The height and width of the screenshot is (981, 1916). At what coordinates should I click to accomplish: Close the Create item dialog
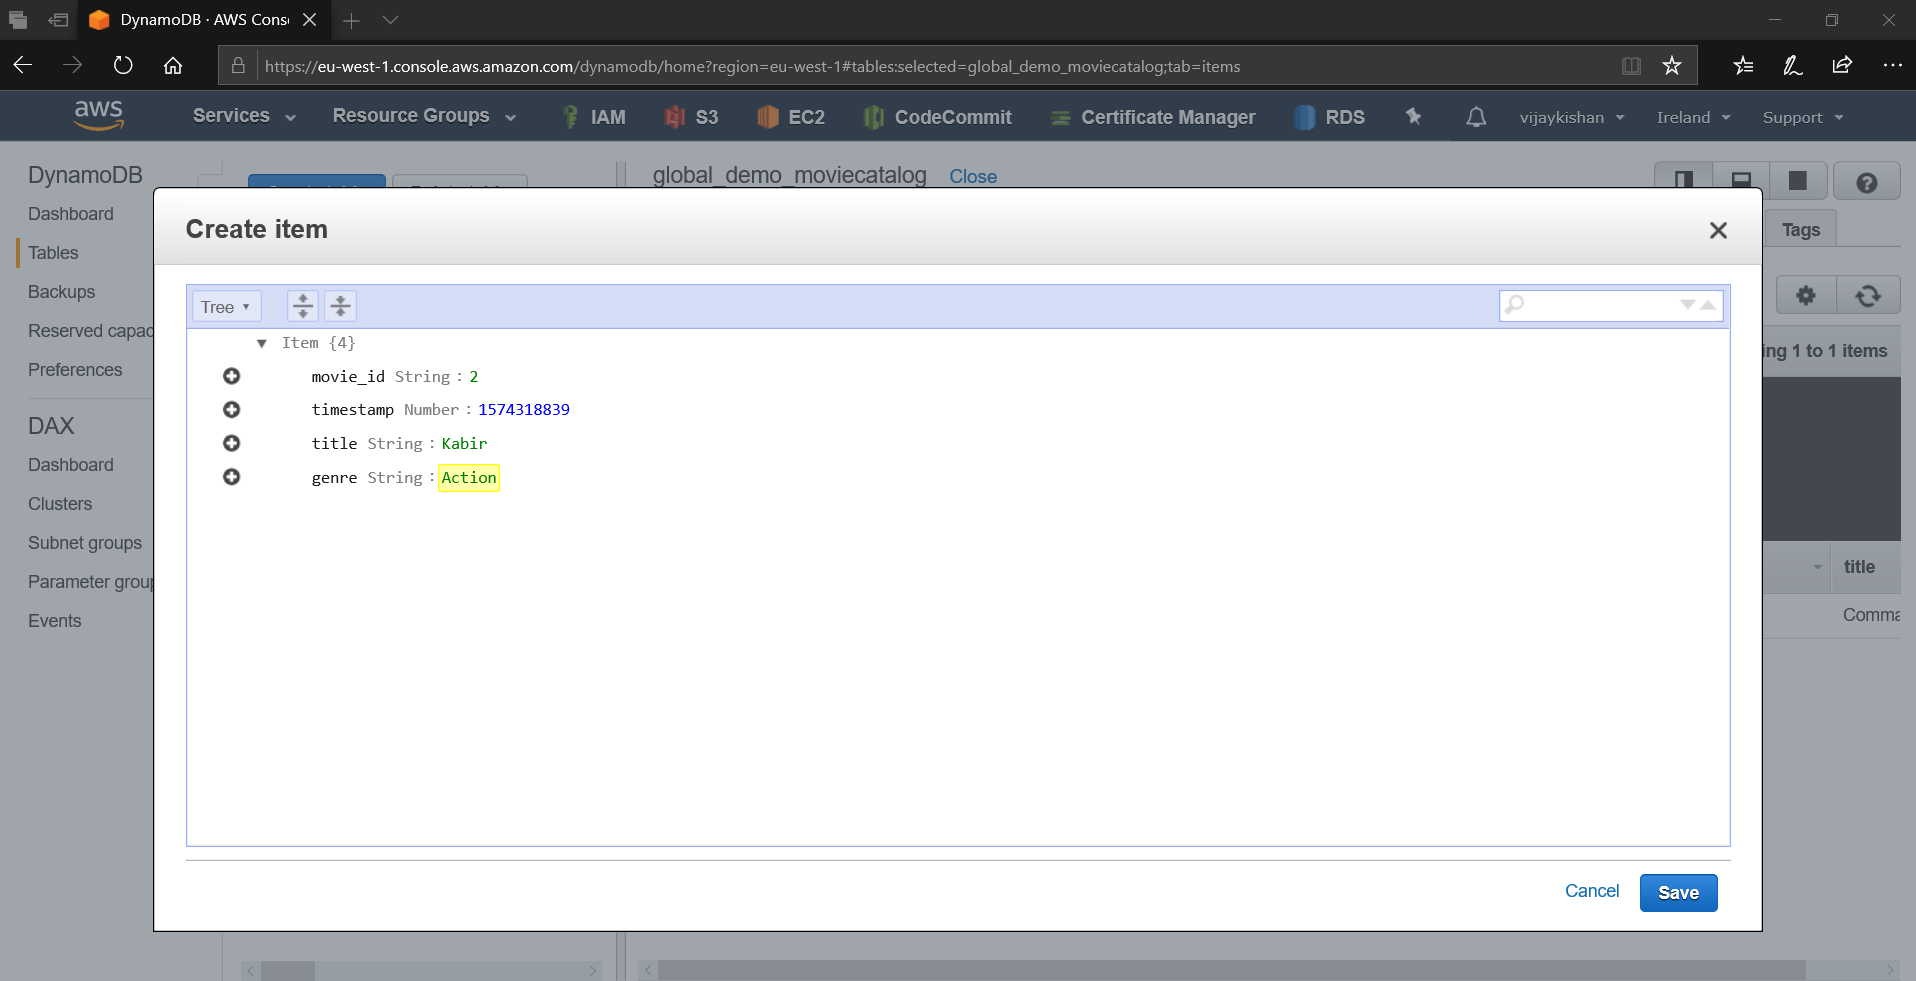[1718, 230]
